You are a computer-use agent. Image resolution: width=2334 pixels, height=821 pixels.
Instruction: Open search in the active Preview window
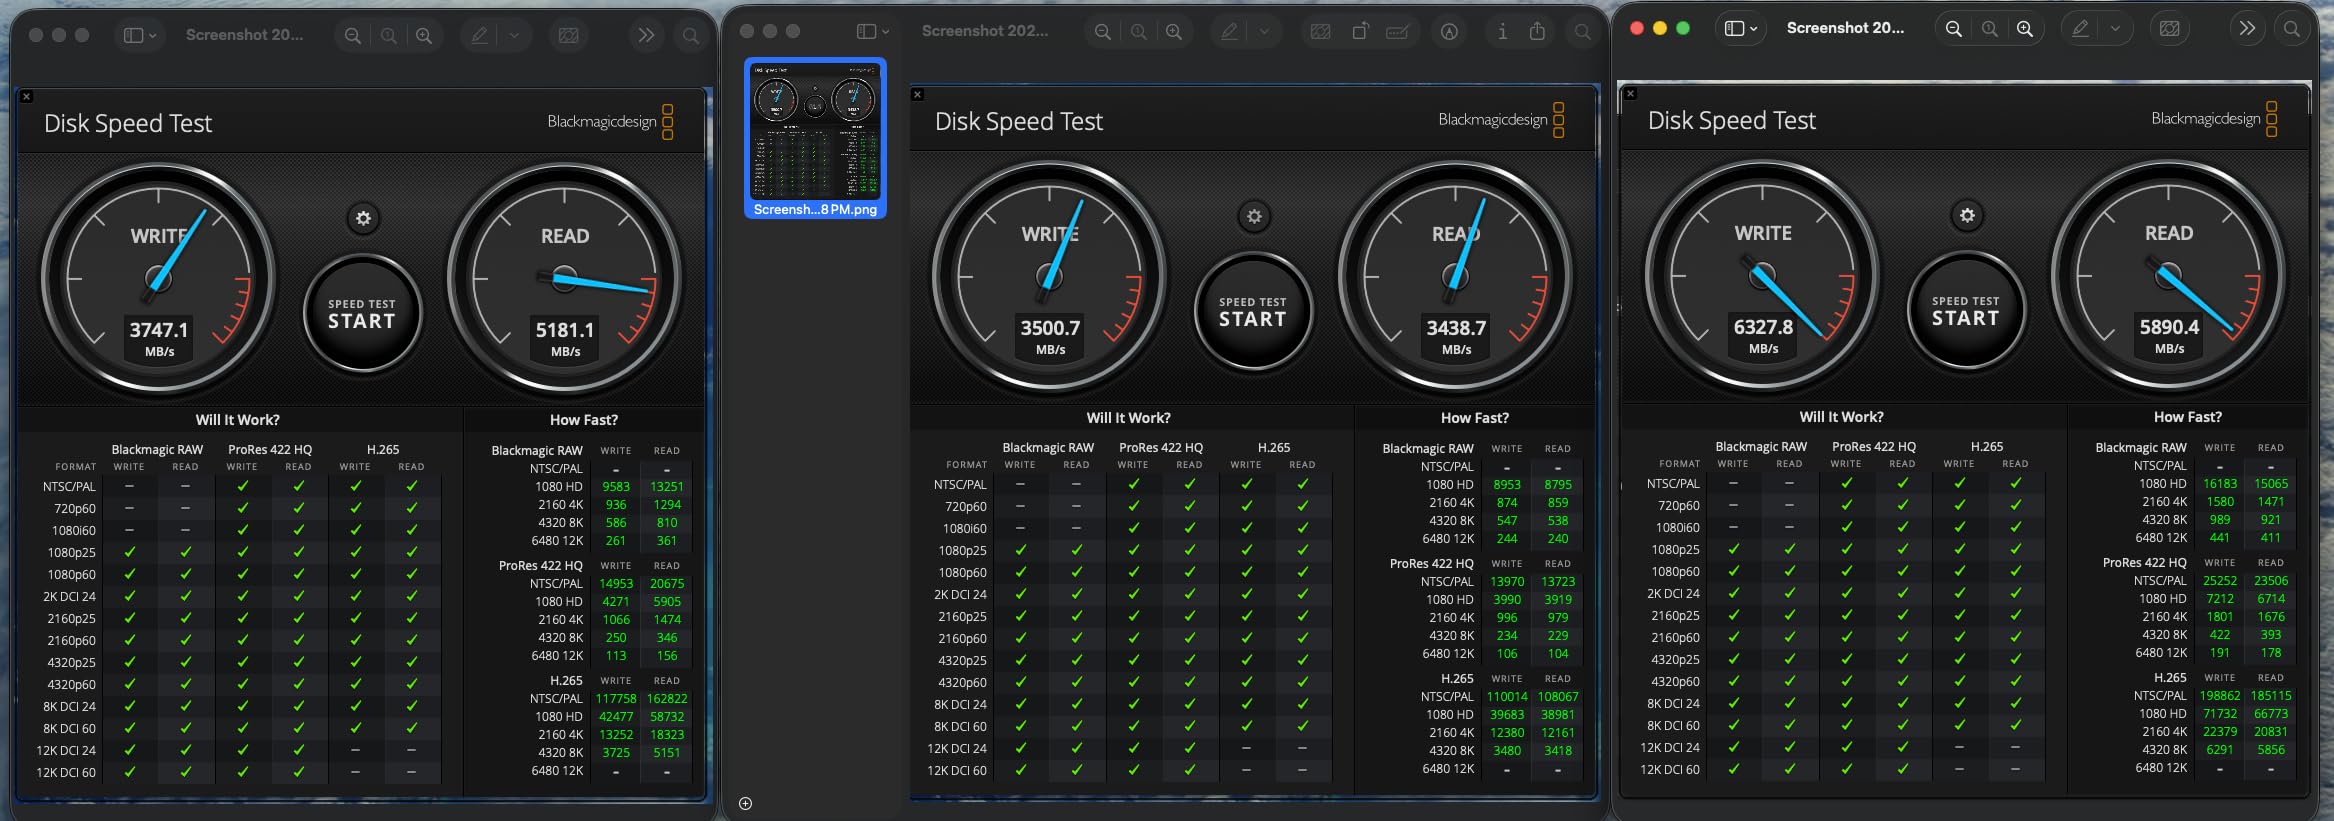pos(2291,29)
